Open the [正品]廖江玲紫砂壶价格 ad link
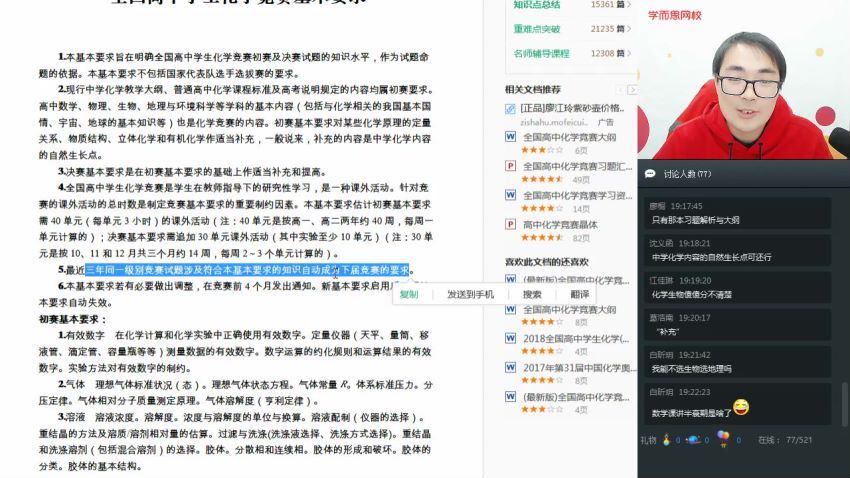Image resolution: width=850 pixels, height=478 pixels. 572,108
